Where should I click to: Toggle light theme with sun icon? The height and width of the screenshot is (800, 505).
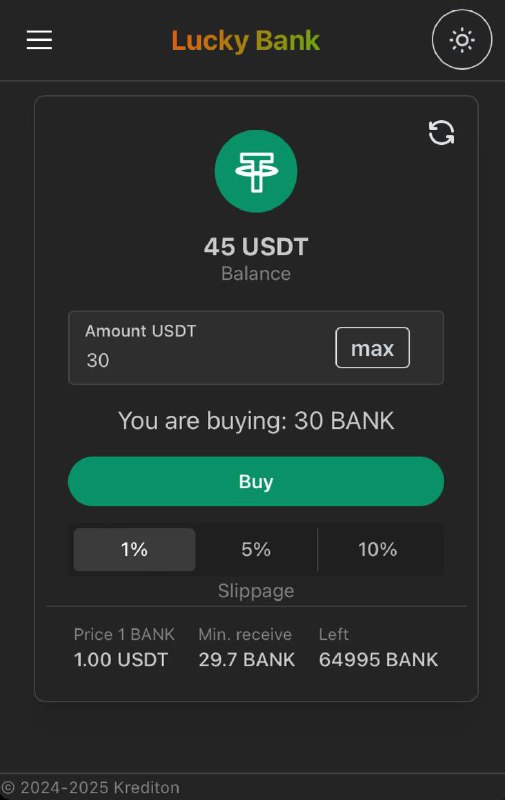point(462,40)
